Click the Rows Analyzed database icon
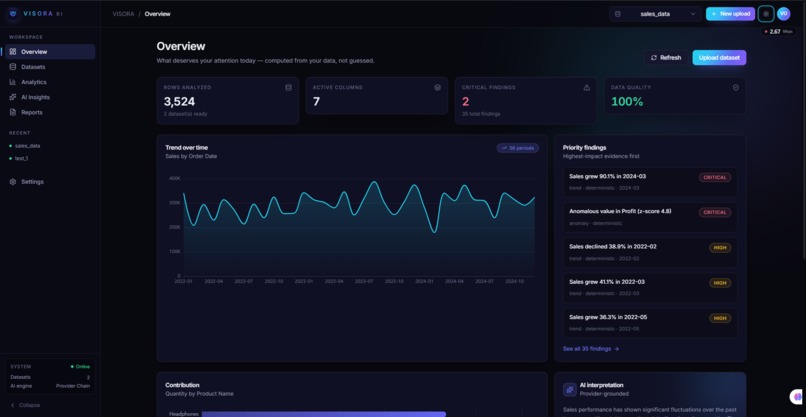Image resolution: width=806 pixels, height=417 pixels. (288, 87)
